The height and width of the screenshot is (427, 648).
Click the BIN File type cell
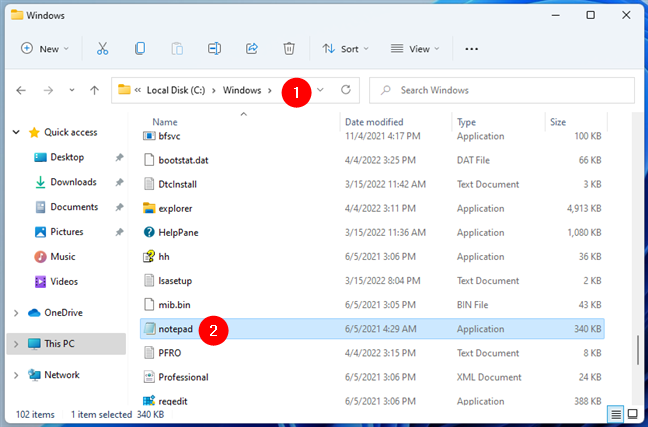tap(472, 305)
